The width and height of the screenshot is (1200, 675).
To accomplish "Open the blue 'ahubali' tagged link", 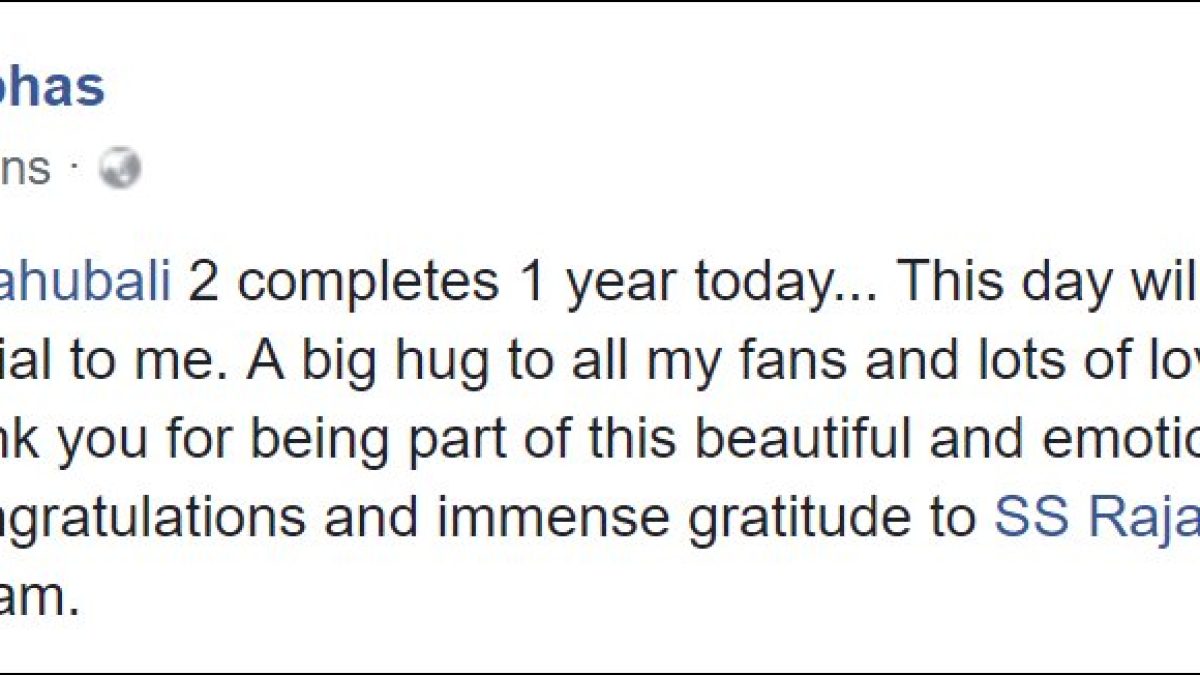I will pos(85,284).
